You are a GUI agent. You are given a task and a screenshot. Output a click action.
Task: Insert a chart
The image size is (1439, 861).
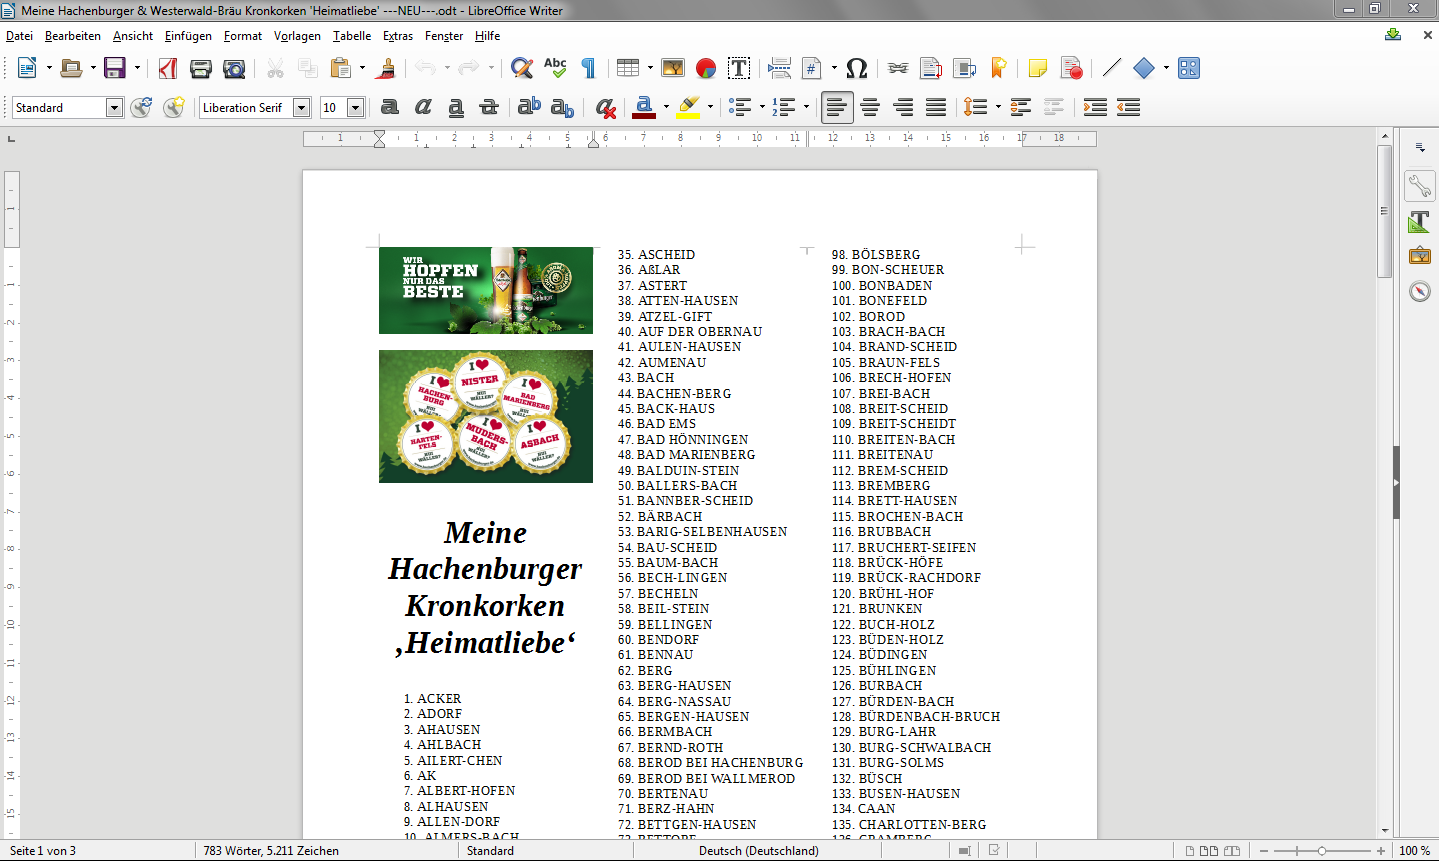(x=706, y=68)
